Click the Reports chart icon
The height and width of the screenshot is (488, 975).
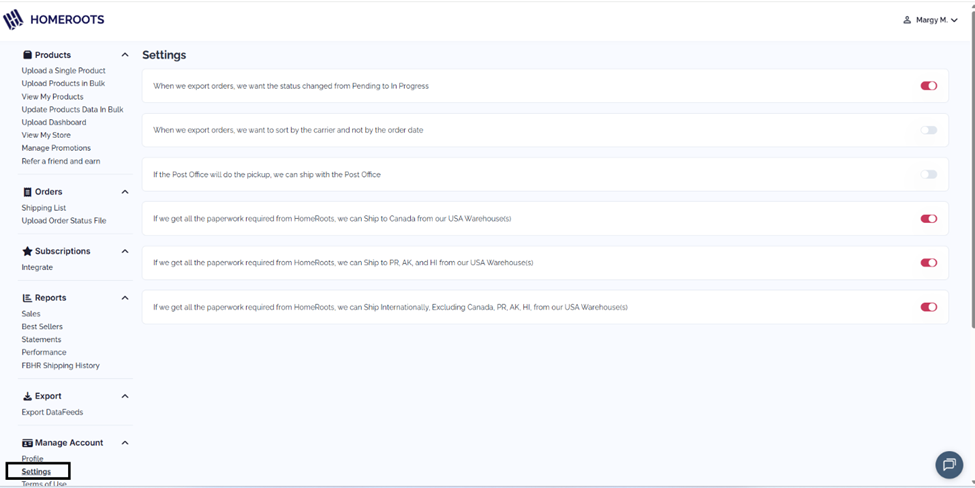27,298
